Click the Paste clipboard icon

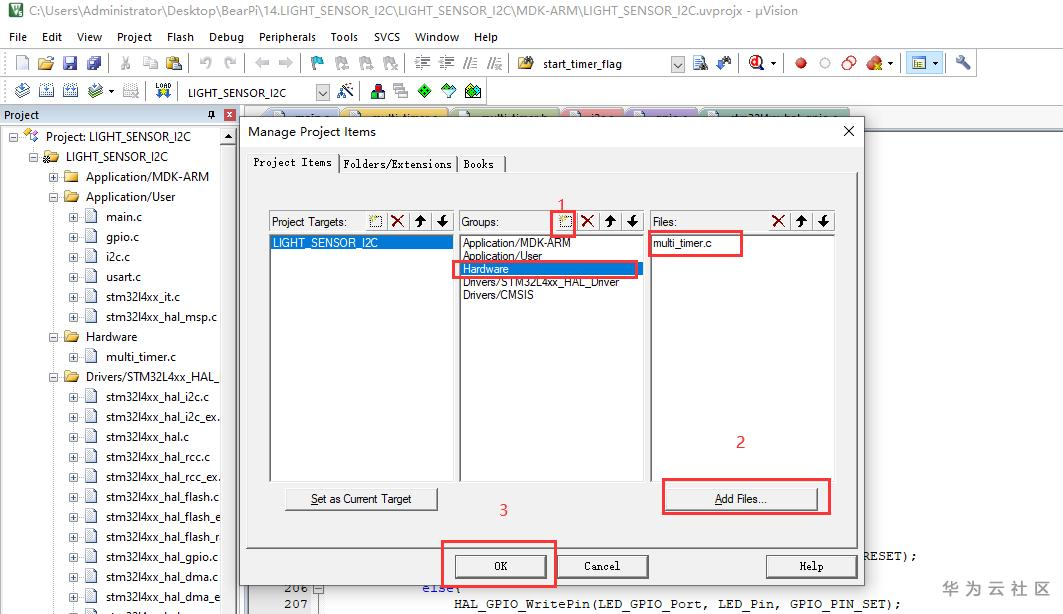[x=174, y=63]
